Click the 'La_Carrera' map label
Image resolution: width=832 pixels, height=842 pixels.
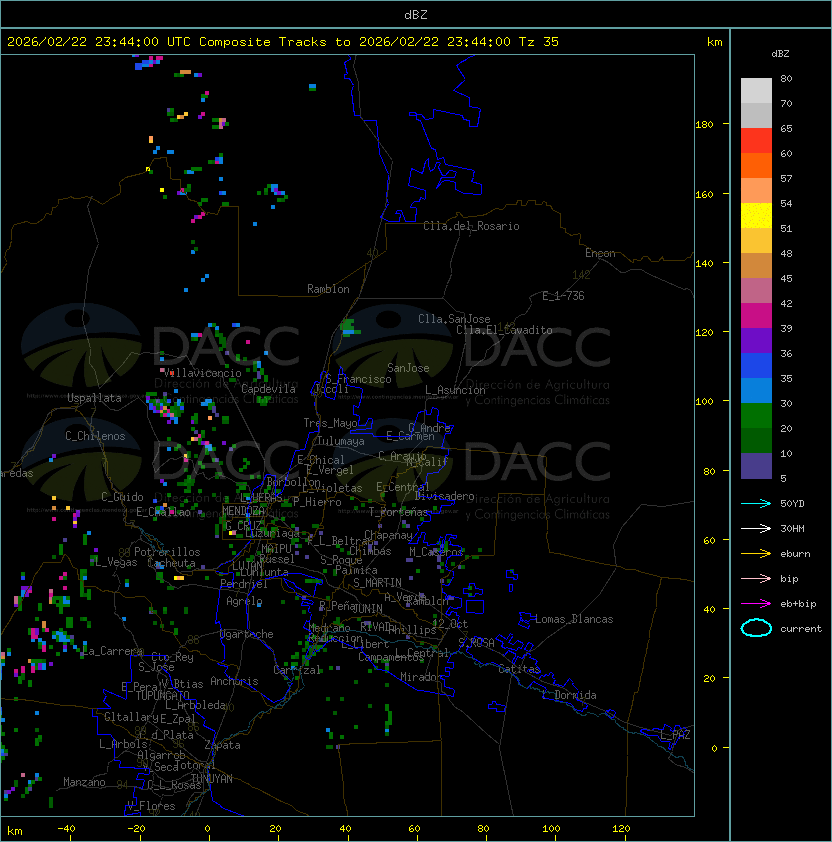(x=113, y=651)
